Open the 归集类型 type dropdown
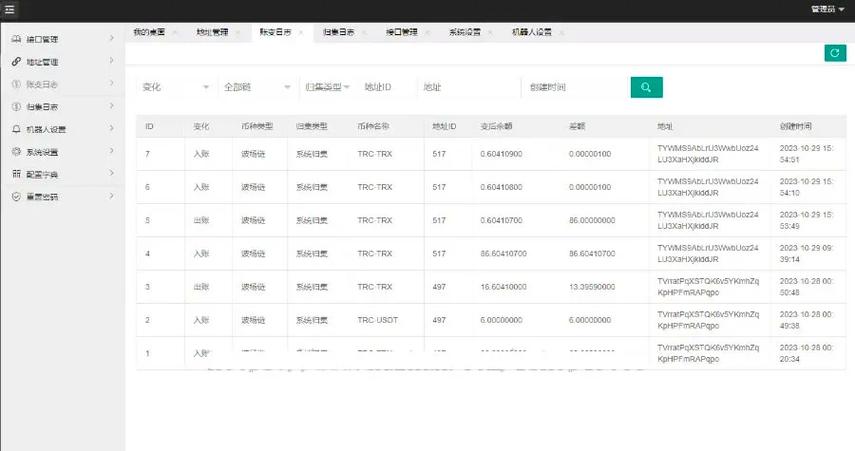Viewport: 855px width, 451px height. pyautogui.click(x=326, y=87)
